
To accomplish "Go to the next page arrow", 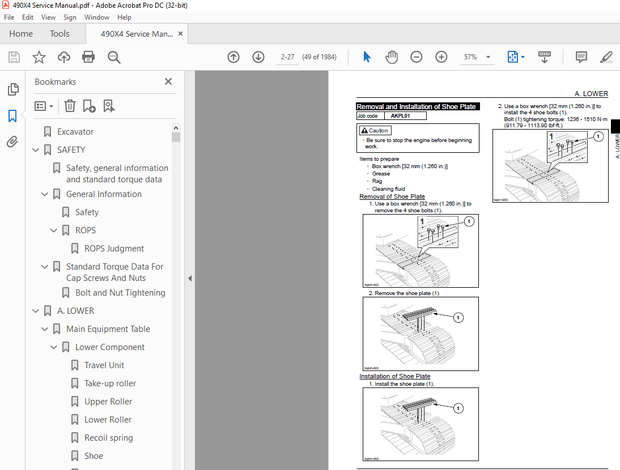I will tap(258, 57).
